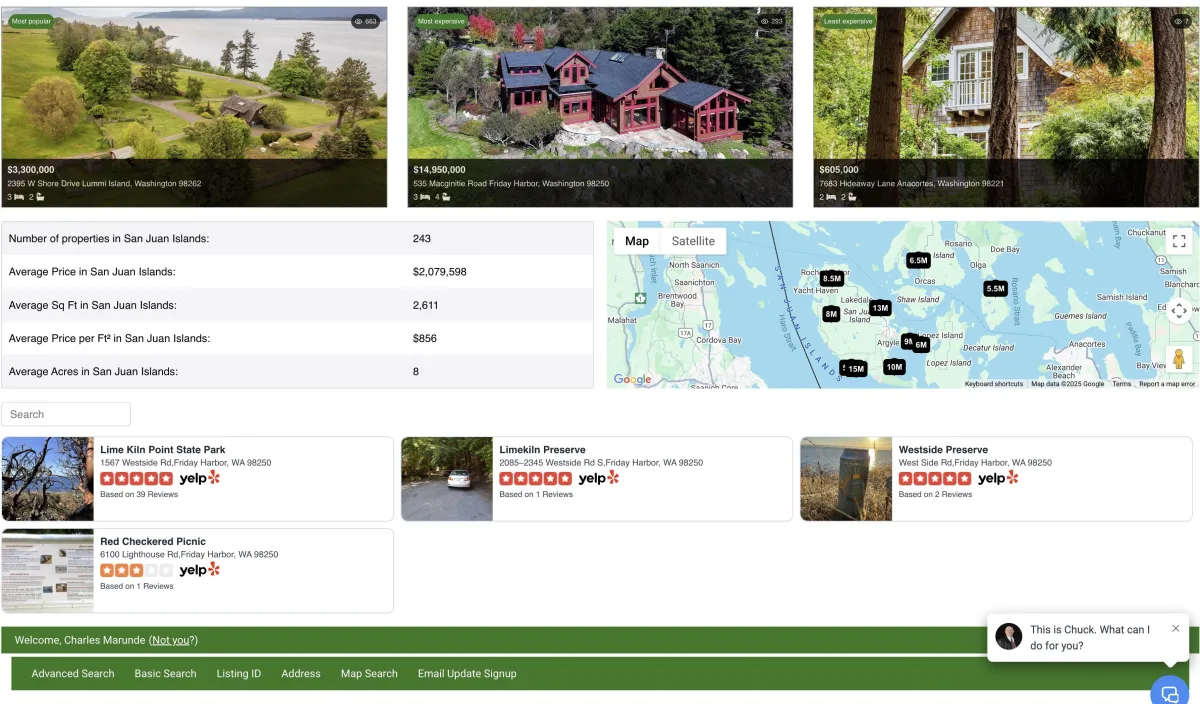Open the Red Checkered Picnic title
This screenshot has height=704, width=1200.
[153, 541]
